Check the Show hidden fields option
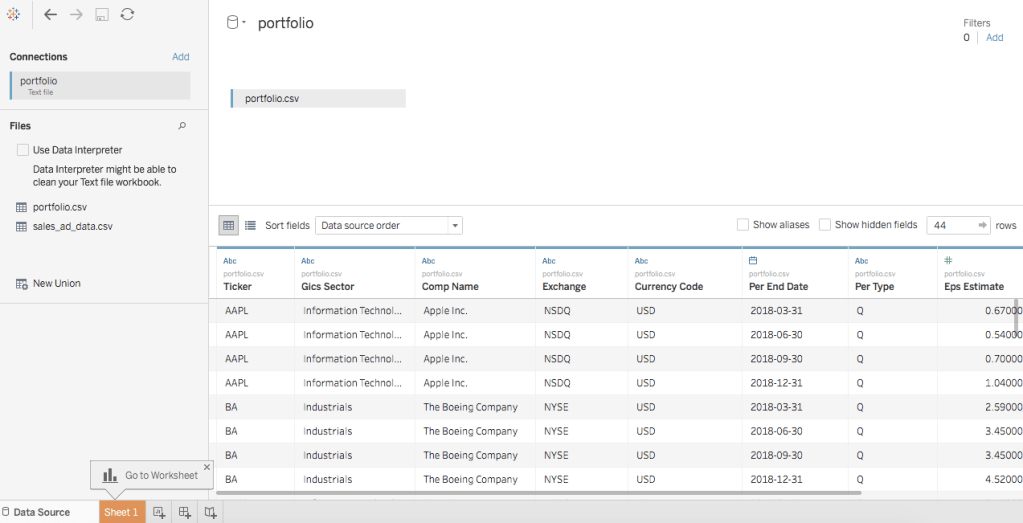This screenshot has width=1023, height=523. (x=824, y=225)
